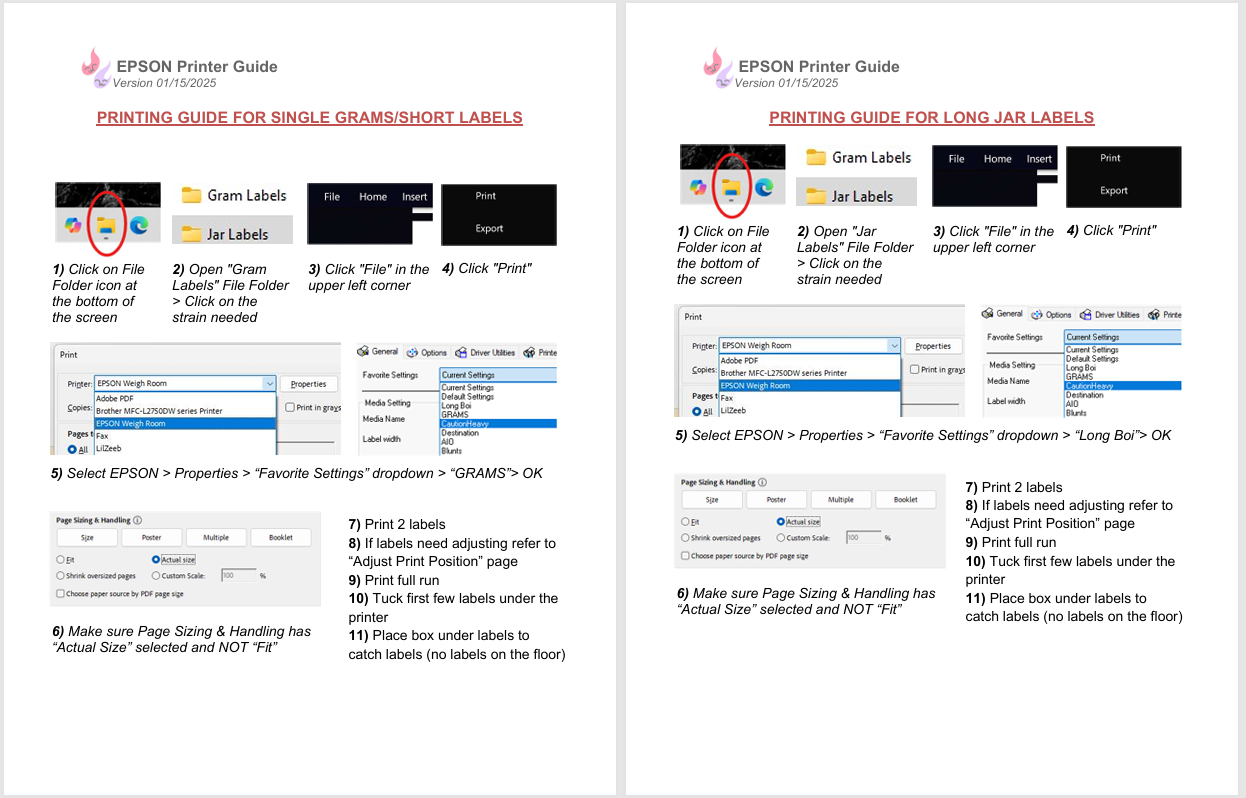Select Actual size radio on Single Grams page

(x=156, y=560)
